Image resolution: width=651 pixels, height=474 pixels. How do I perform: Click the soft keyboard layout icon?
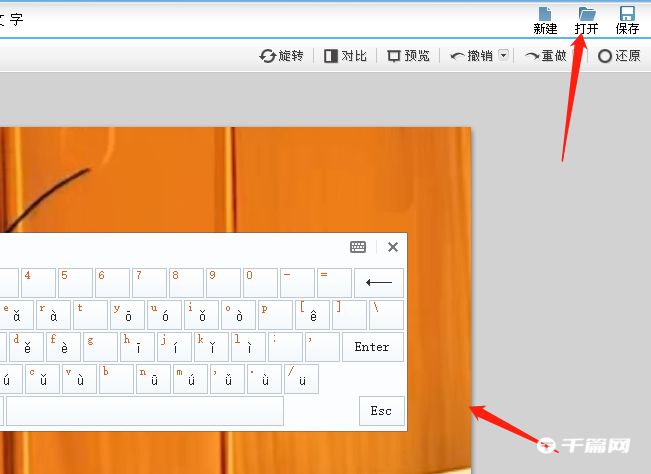tap(358, 247)
